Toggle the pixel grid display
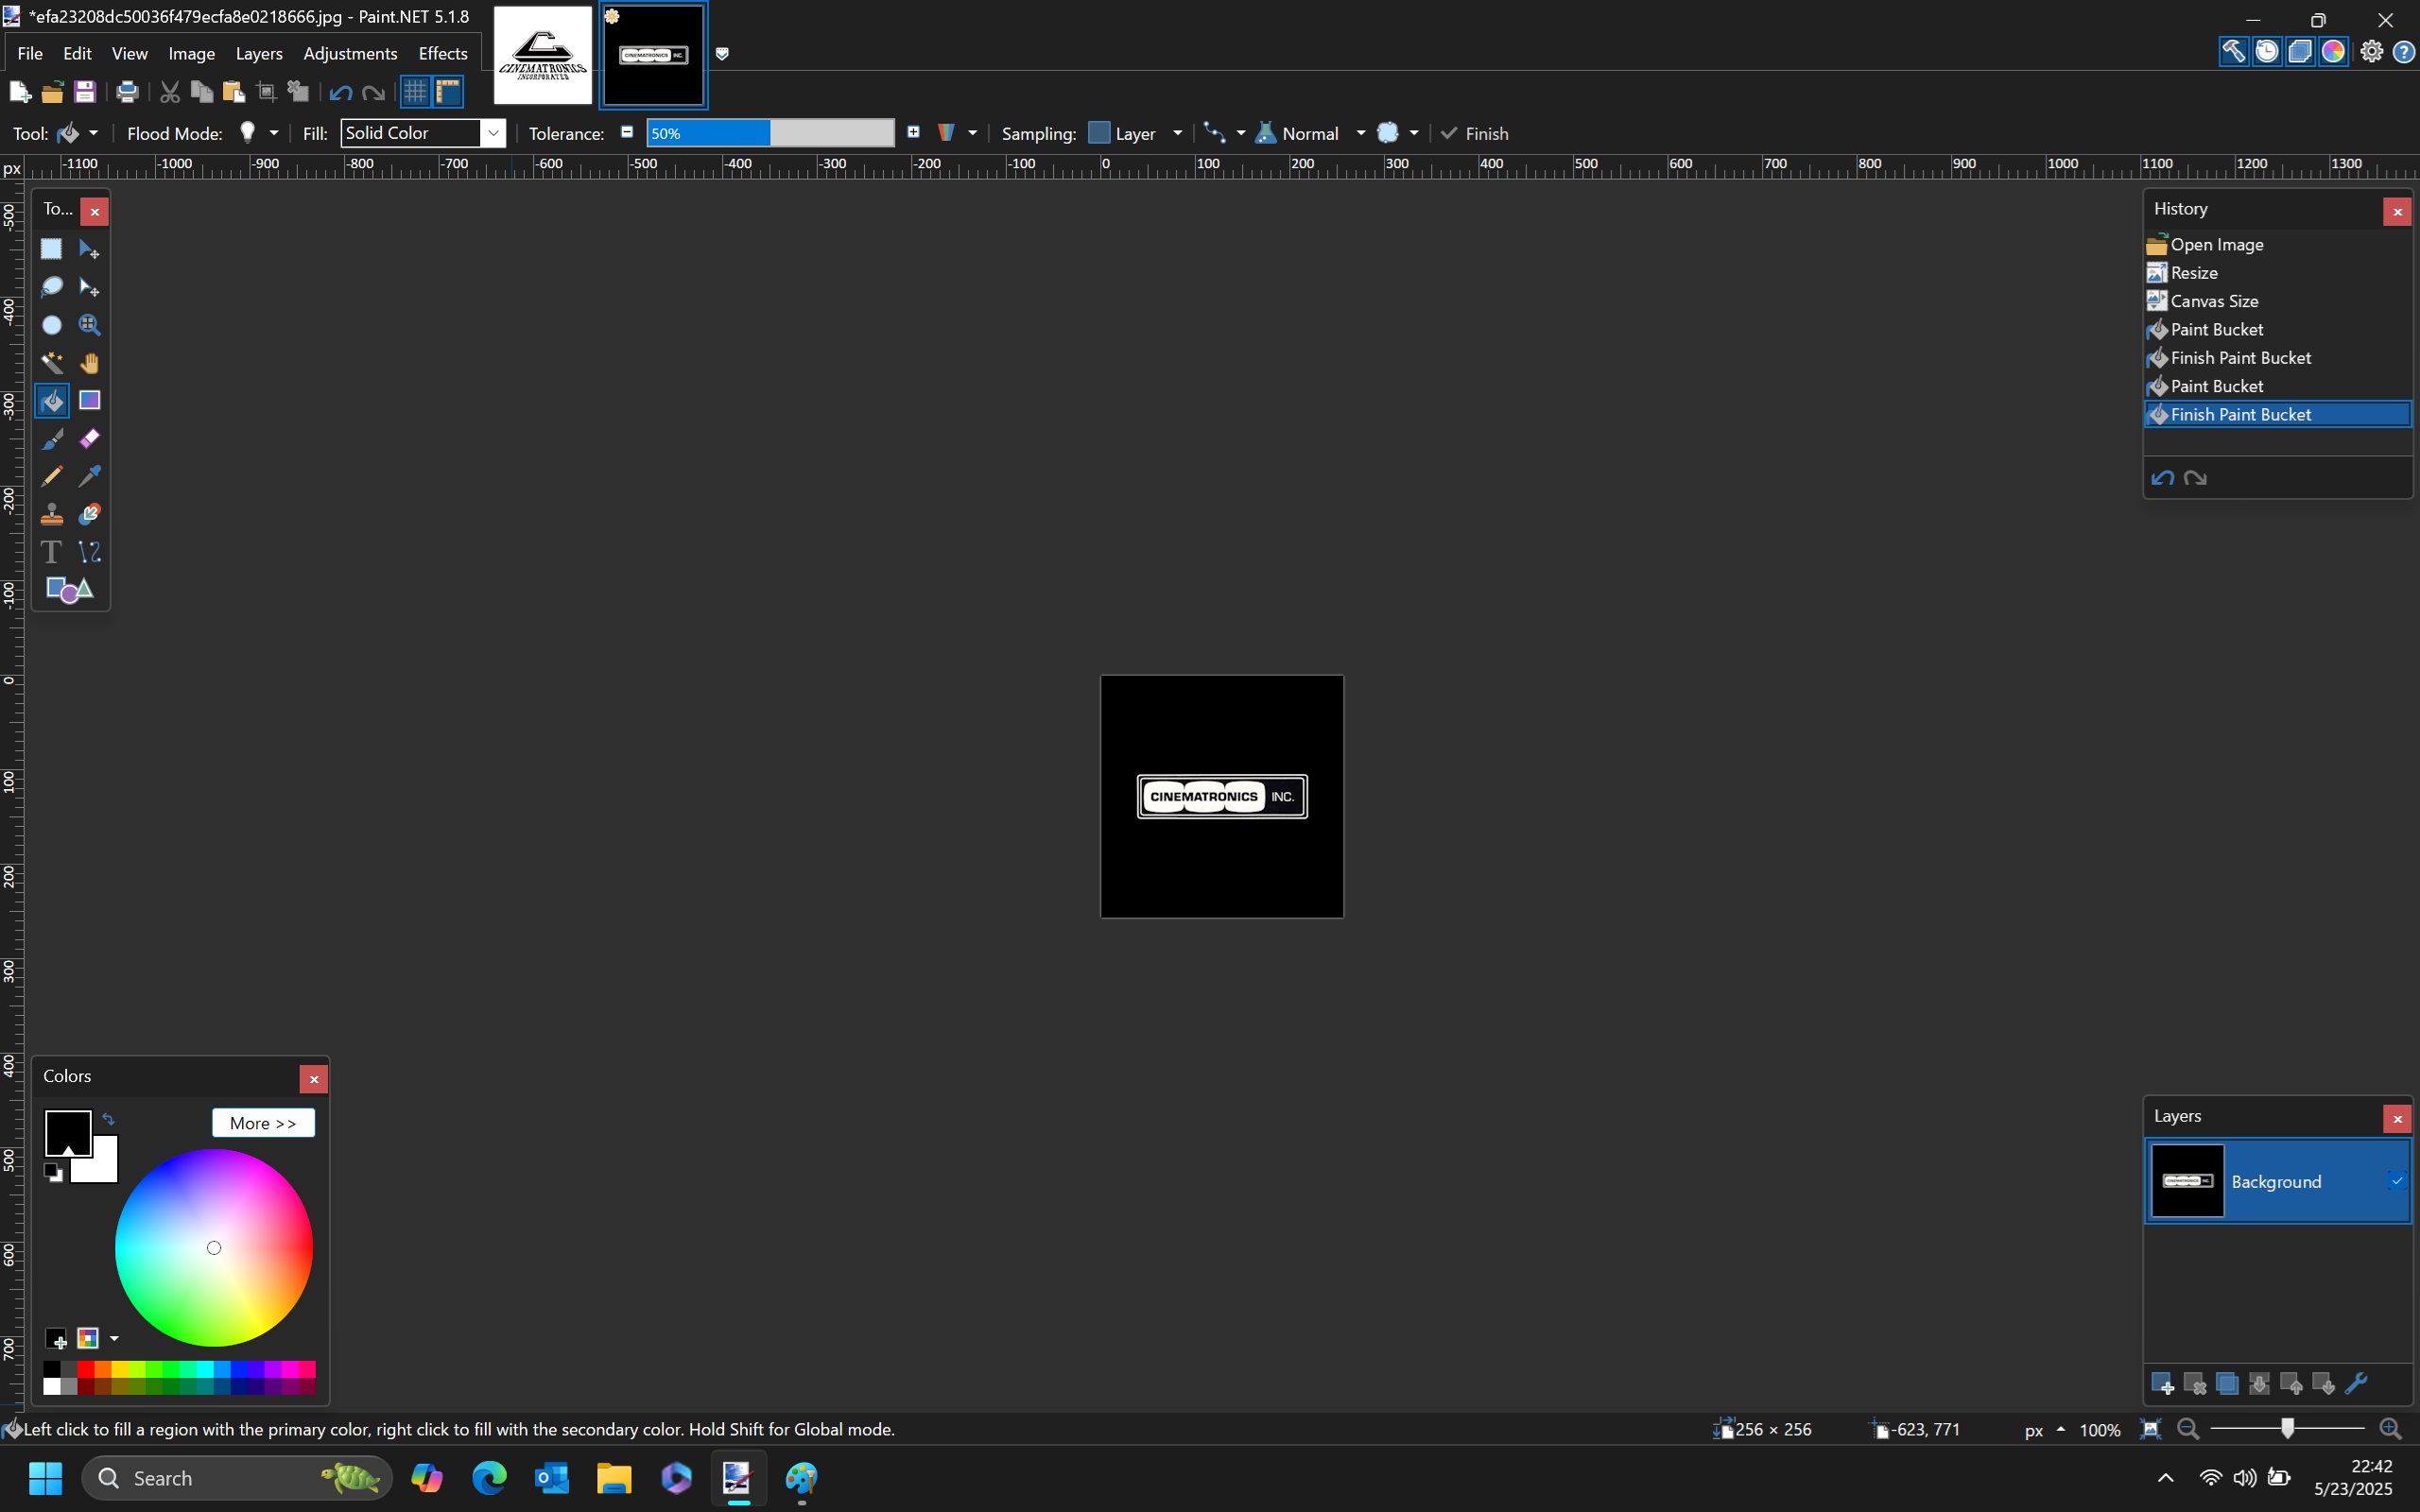 tap(414, 92)
